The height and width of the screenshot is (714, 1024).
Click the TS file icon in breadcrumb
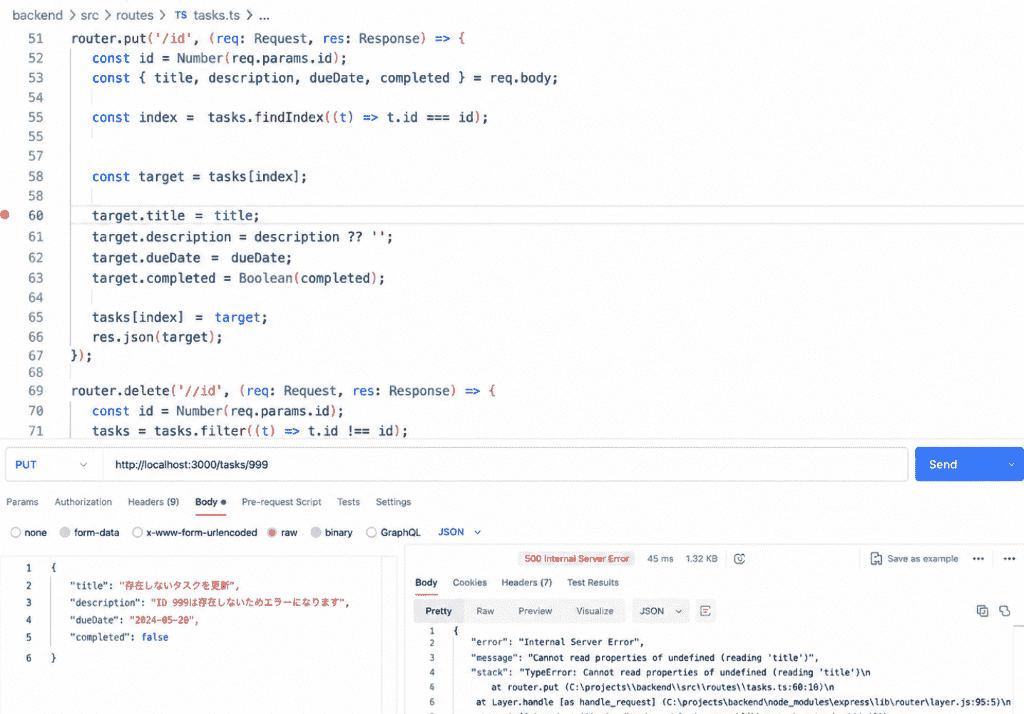pyautogui.click(x=181, y=15)
